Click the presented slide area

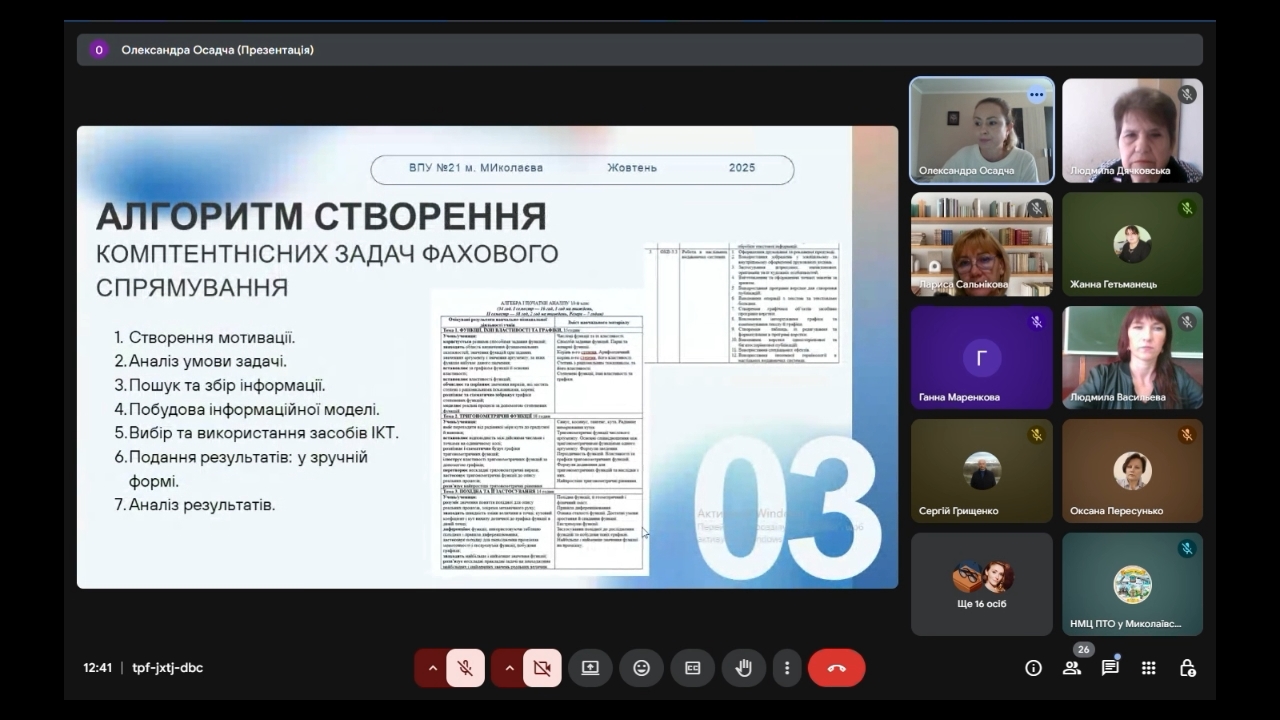click(487, 357)
